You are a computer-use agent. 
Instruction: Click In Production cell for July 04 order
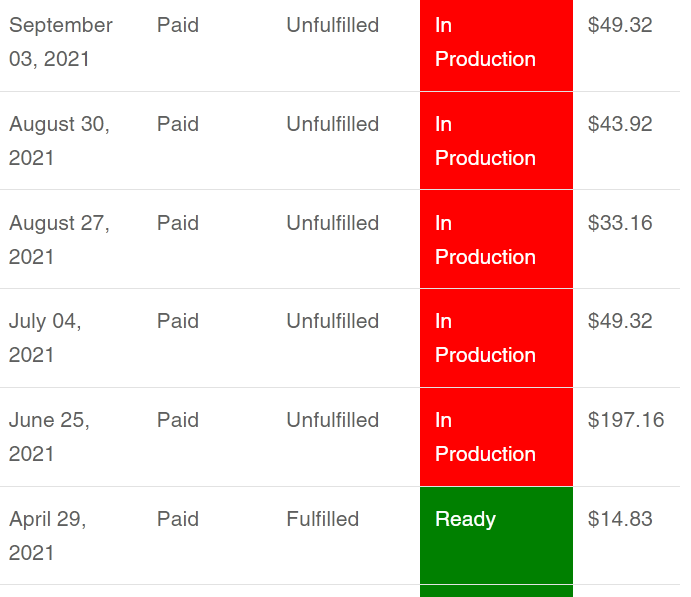[x=496, y=338]
